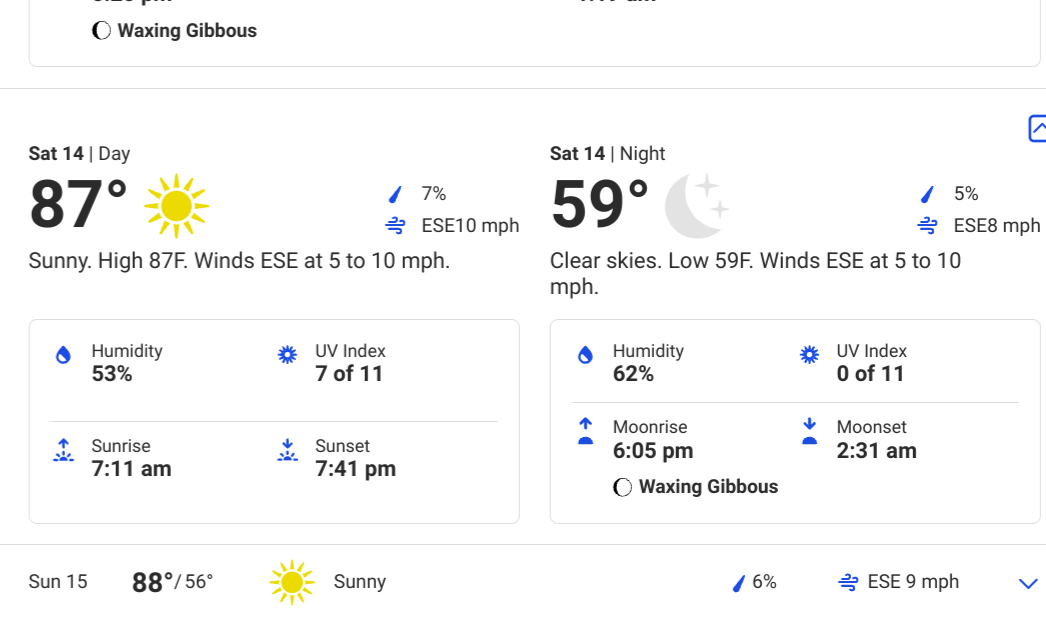Click the day wind icon beside ESE10 mph

[x=396, y=226]
